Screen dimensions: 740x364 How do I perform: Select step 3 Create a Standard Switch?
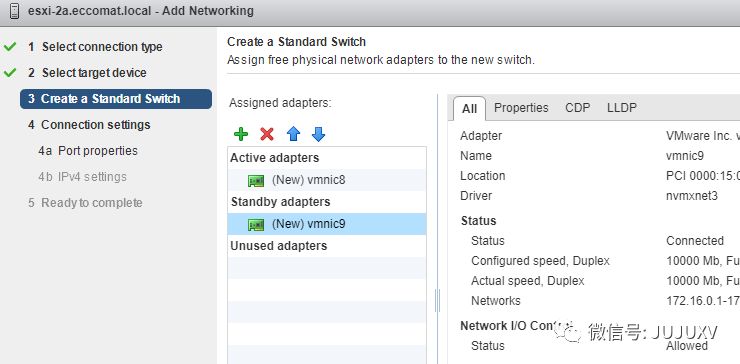coord(116,99)
